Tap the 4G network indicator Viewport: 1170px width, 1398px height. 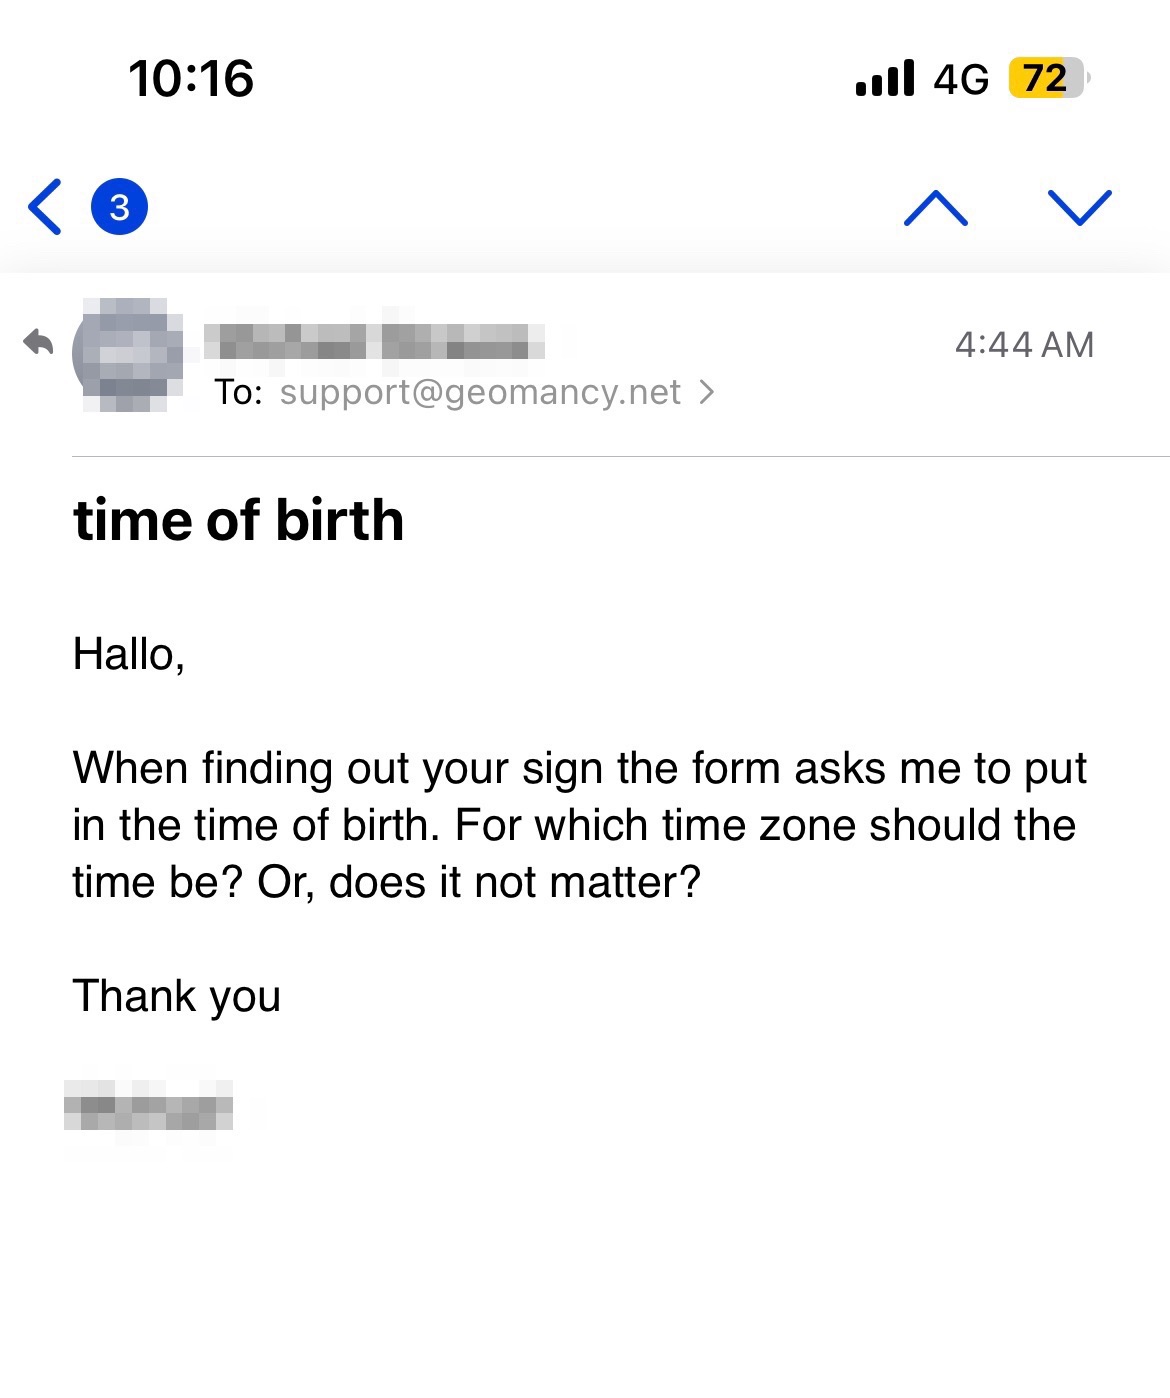click(961, 79)
